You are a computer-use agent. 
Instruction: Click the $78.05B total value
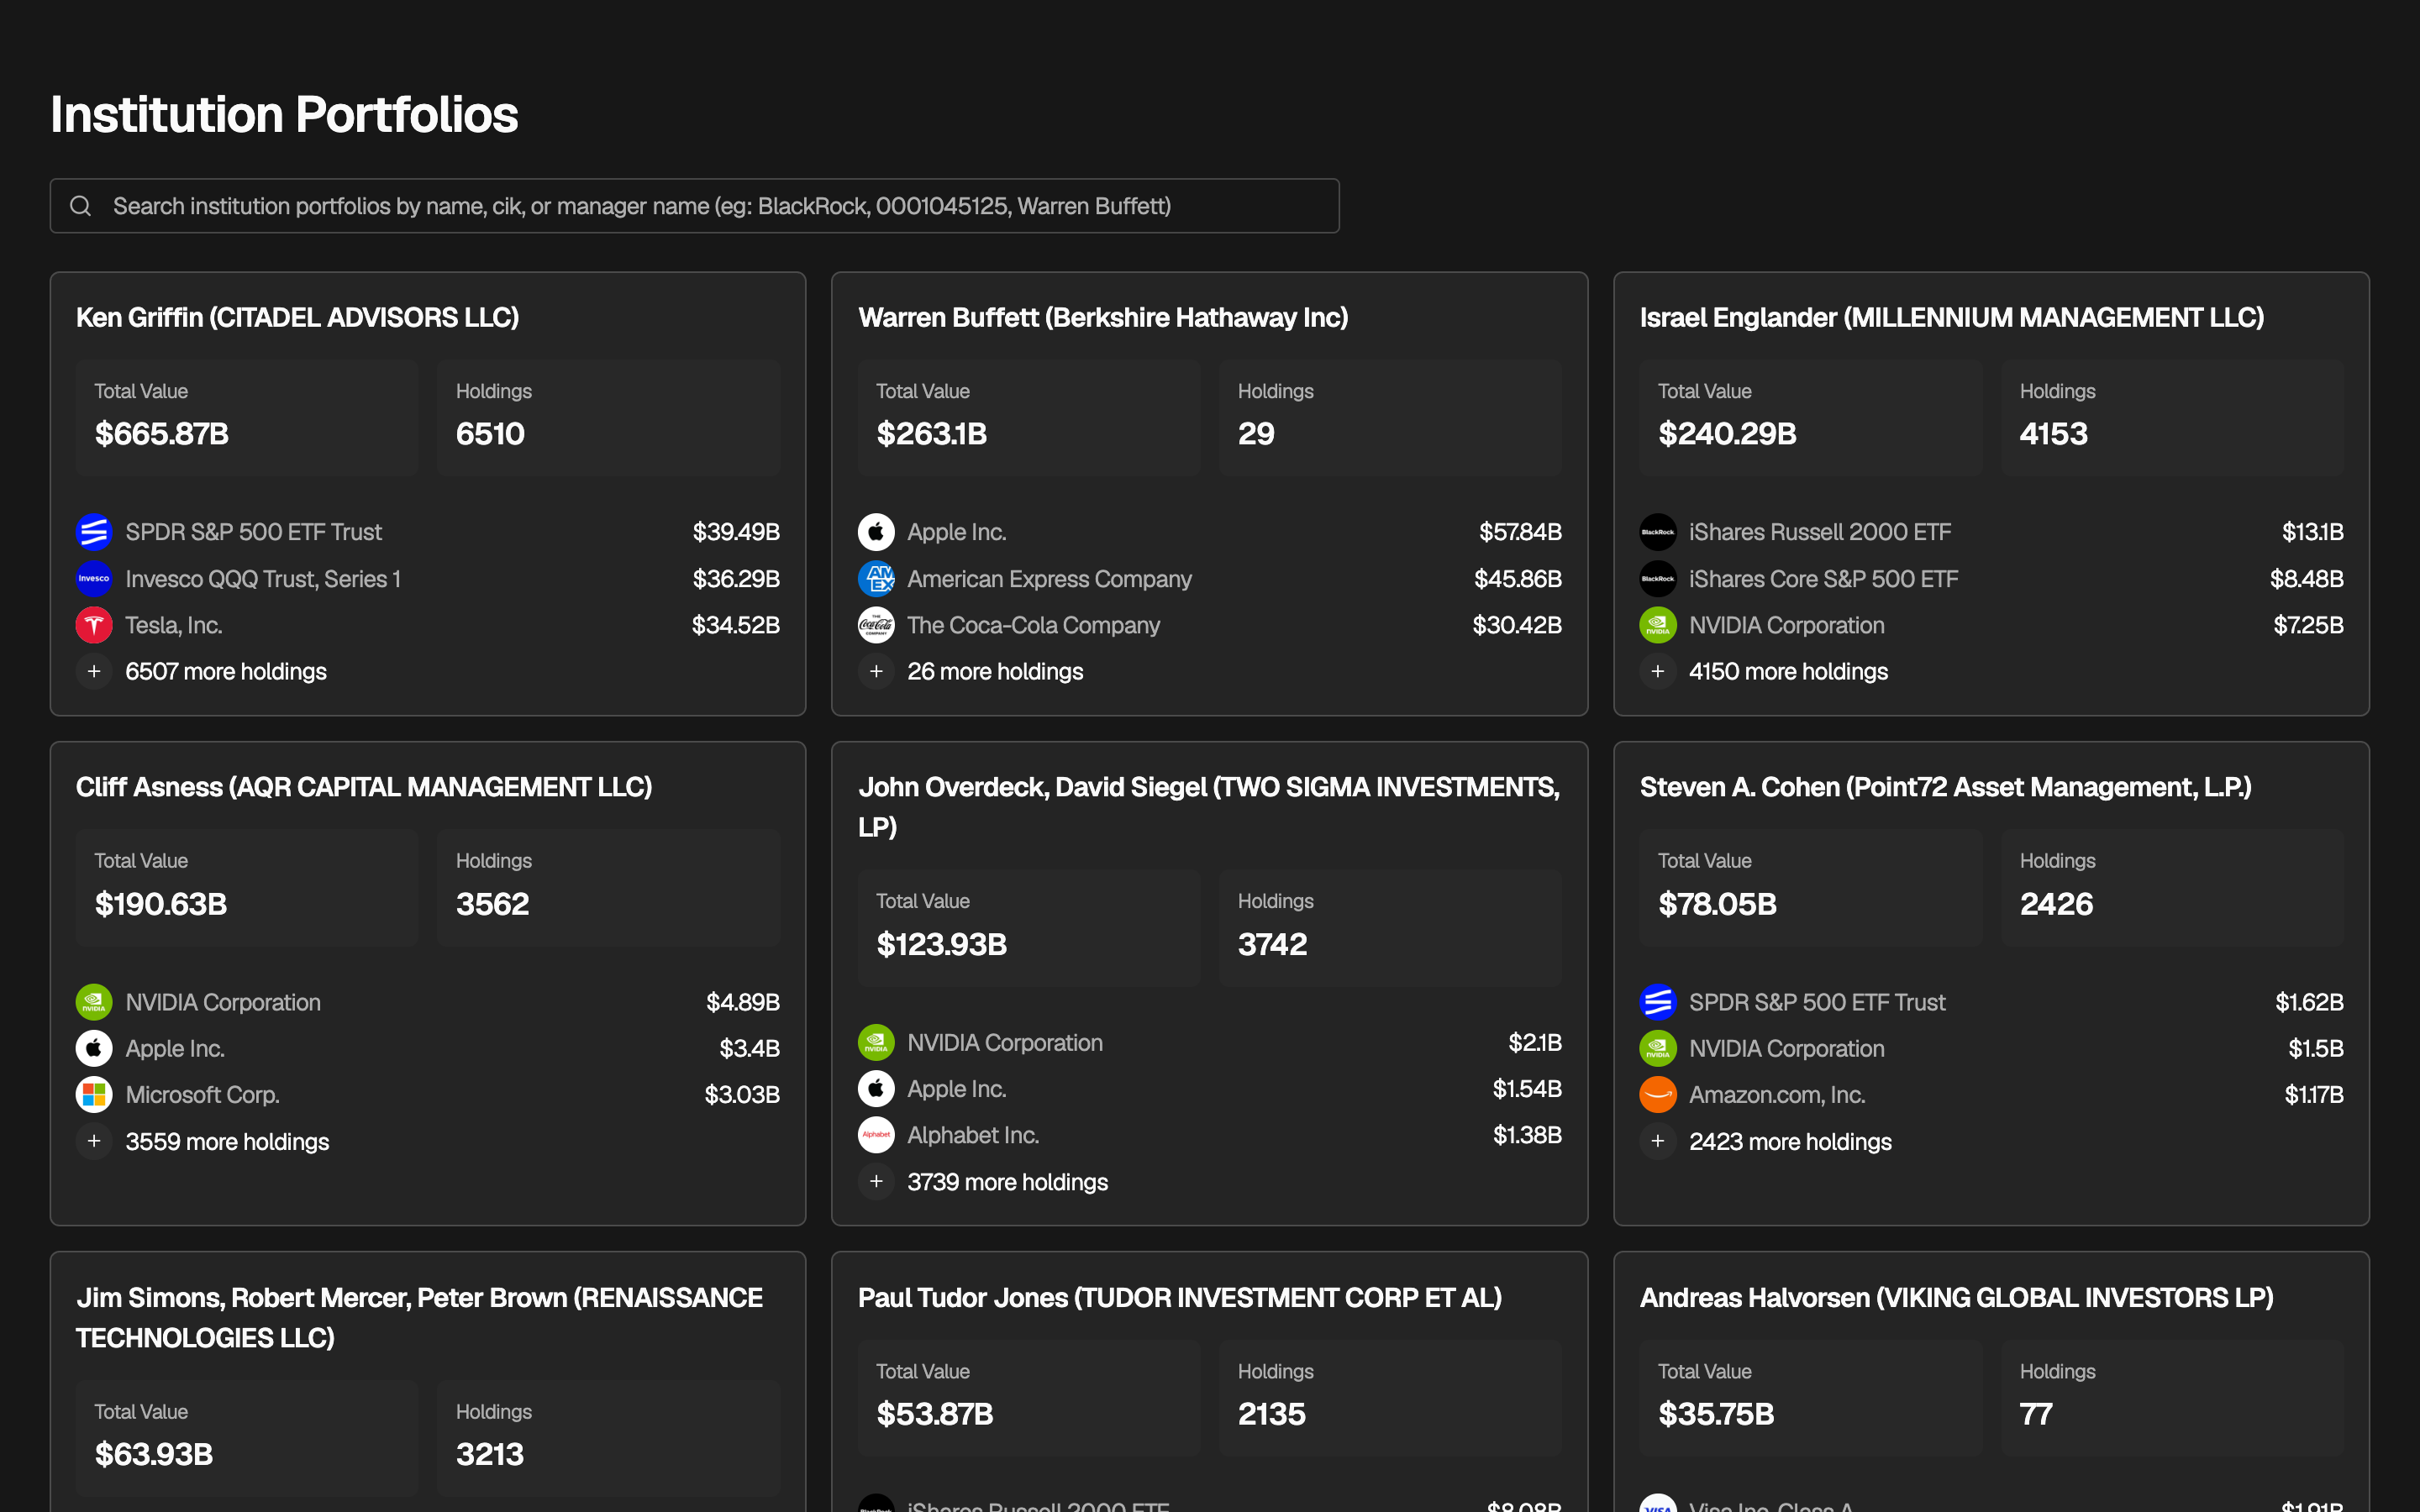pyautogui.click(x=1717, y=904)
